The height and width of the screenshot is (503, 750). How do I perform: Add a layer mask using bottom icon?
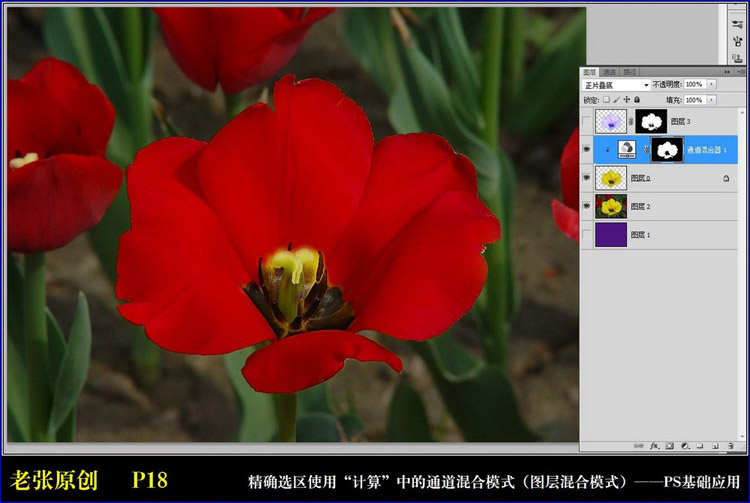pos(669,445)
